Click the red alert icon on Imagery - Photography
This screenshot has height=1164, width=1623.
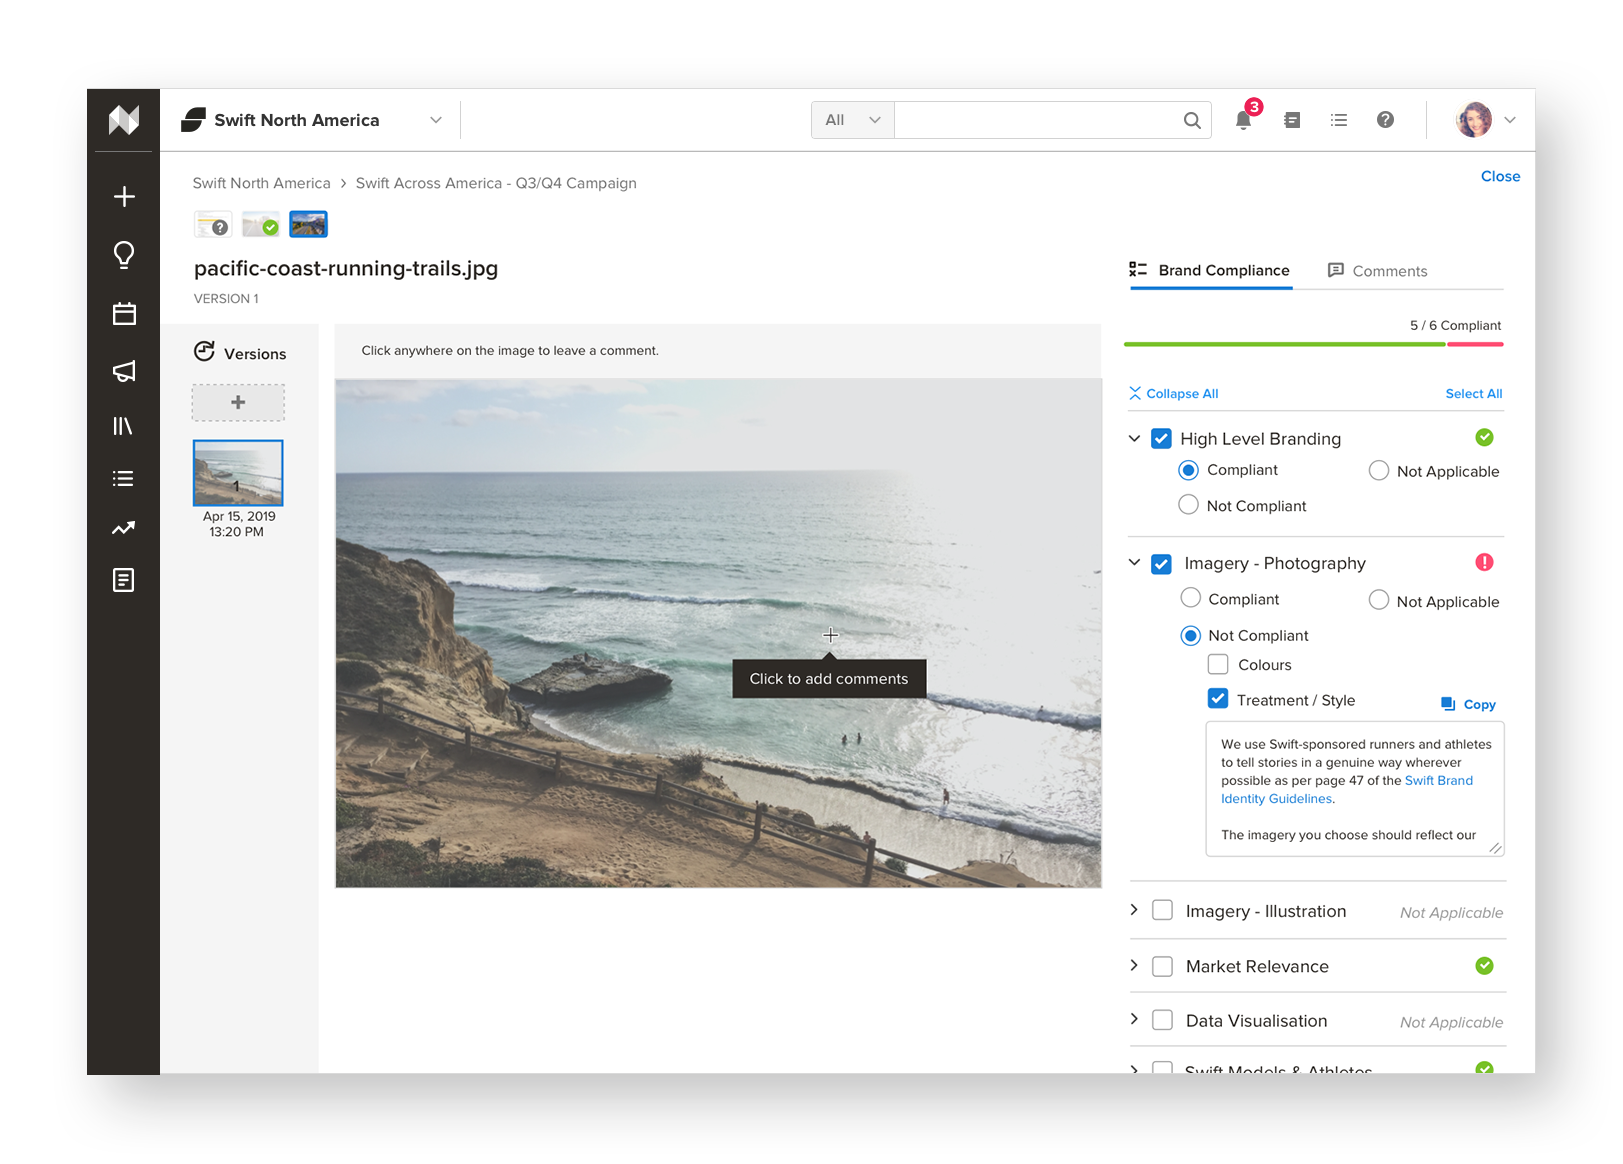1484,562
